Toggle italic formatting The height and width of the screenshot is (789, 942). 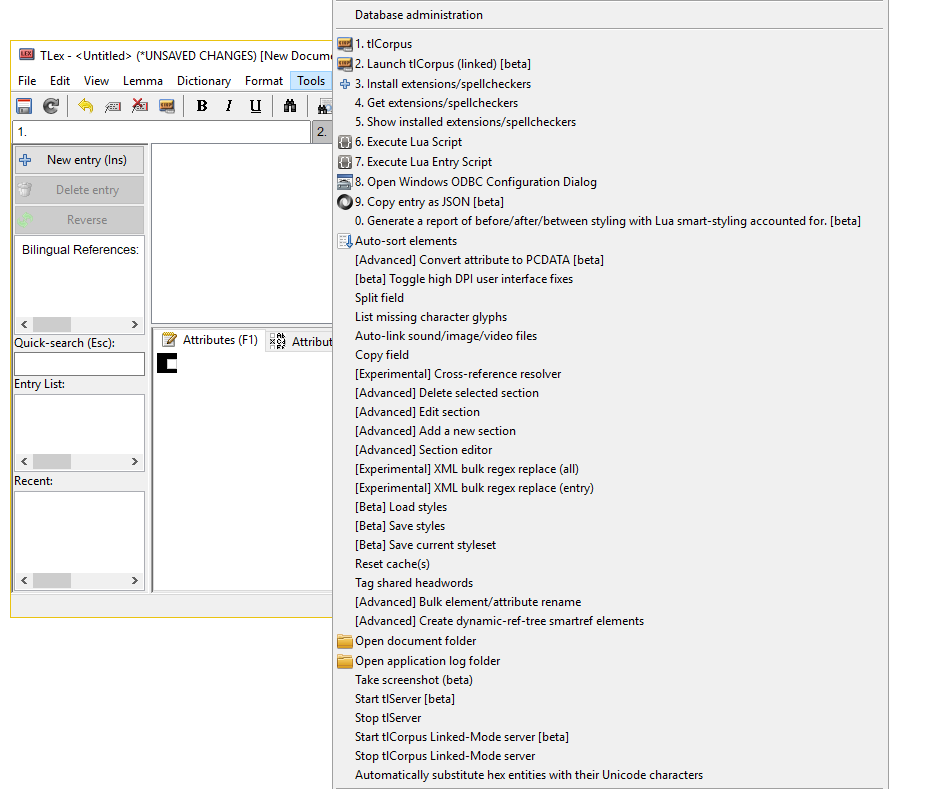[x=228, y=106]
